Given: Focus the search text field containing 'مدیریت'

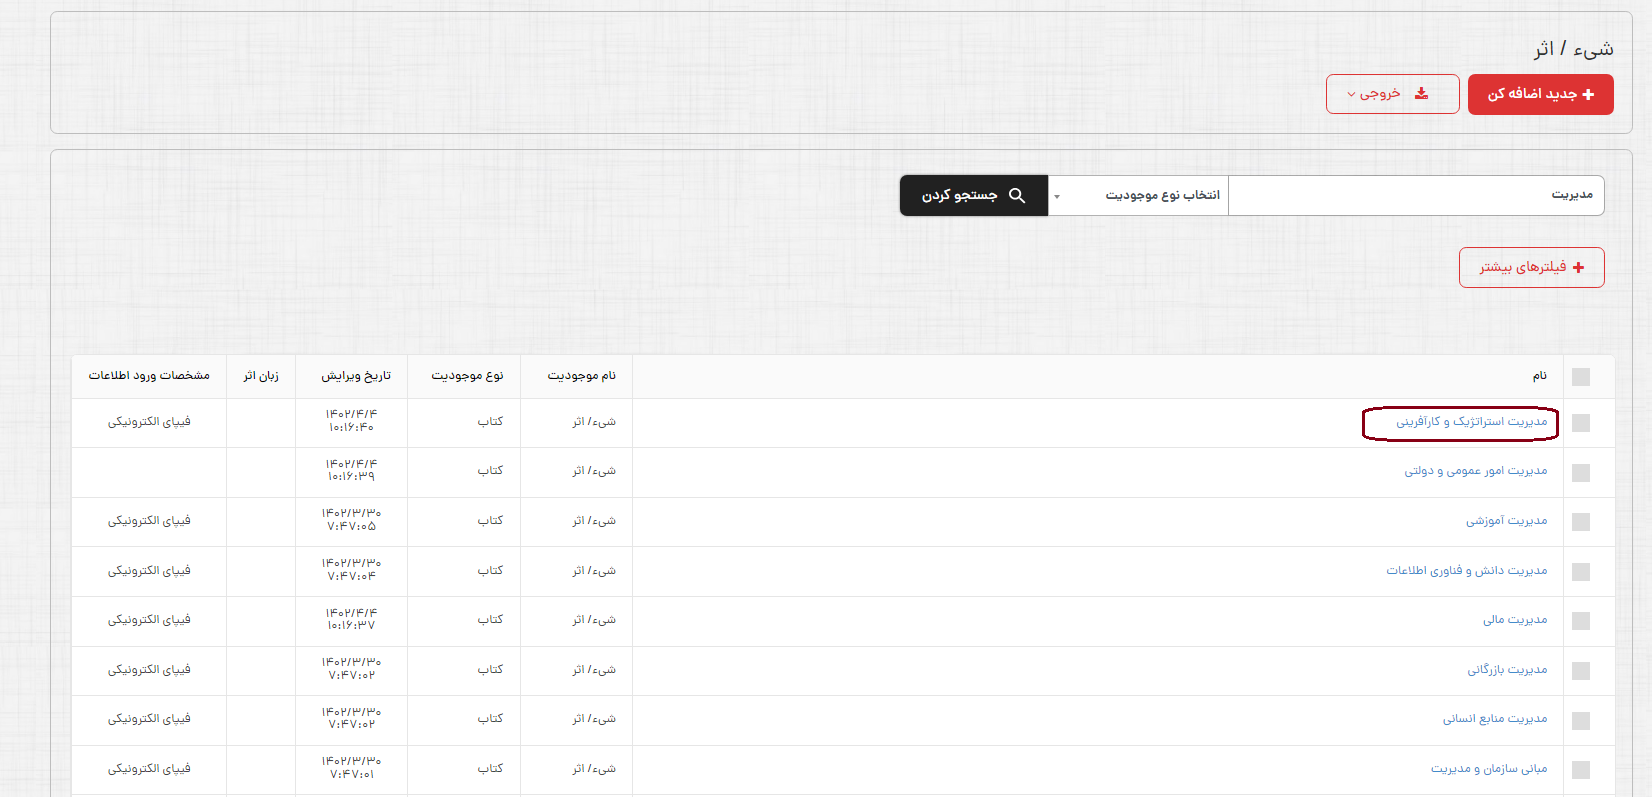Looking at the screenshot, I should coord(1415,196).
